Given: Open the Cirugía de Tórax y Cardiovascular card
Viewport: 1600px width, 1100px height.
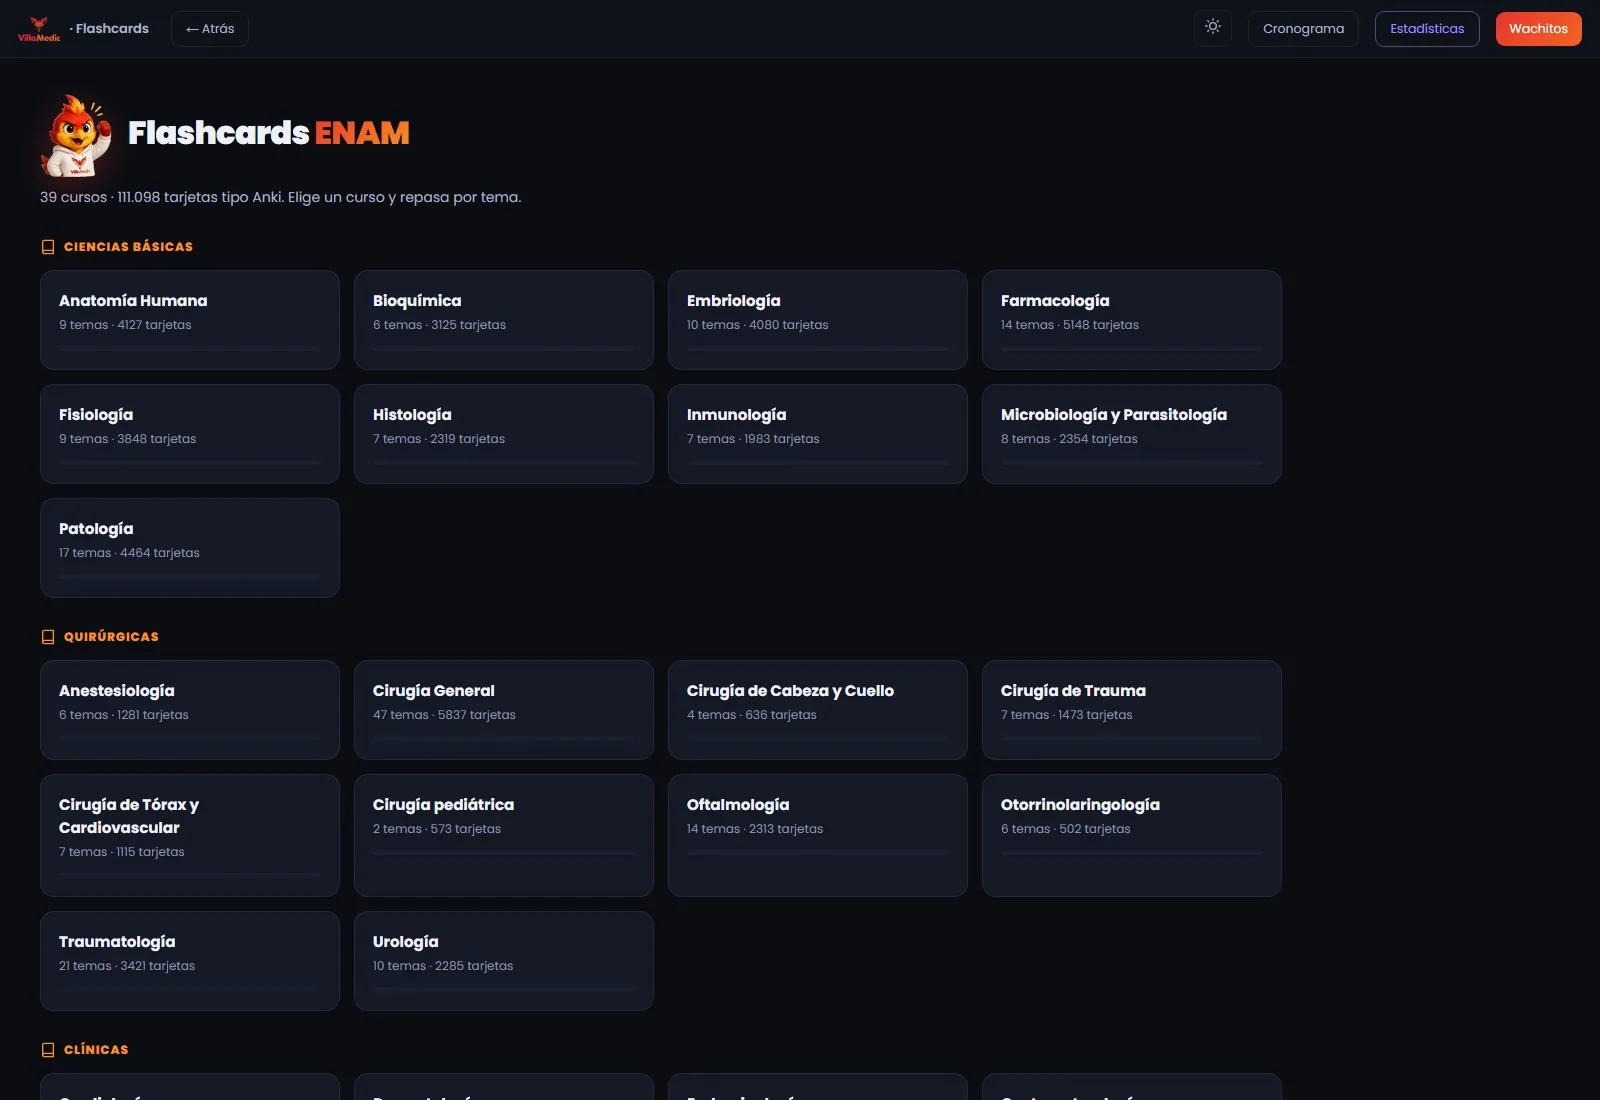Looking at the screenshot, I should point(190,835).
